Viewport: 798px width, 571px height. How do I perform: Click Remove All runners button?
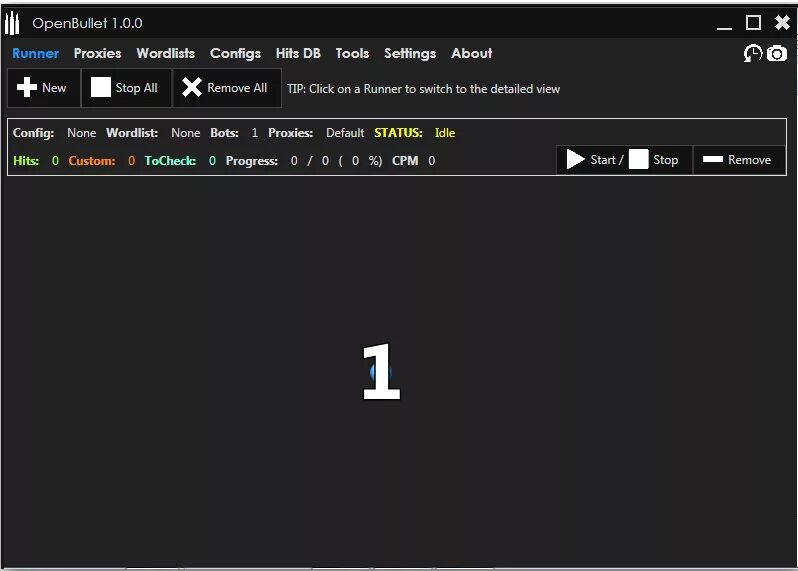[x=227, y=88]
